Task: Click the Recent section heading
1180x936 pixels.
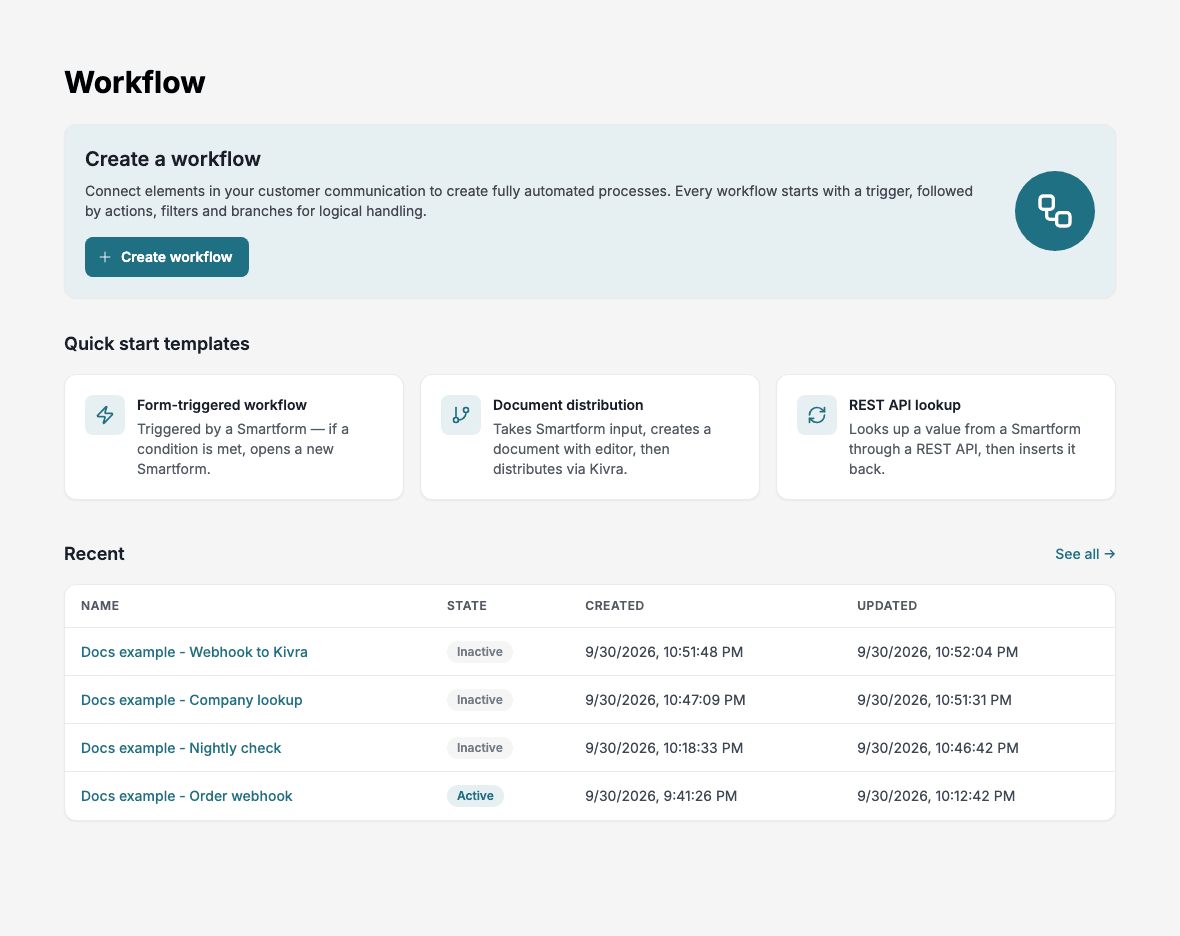Action: 94,554
